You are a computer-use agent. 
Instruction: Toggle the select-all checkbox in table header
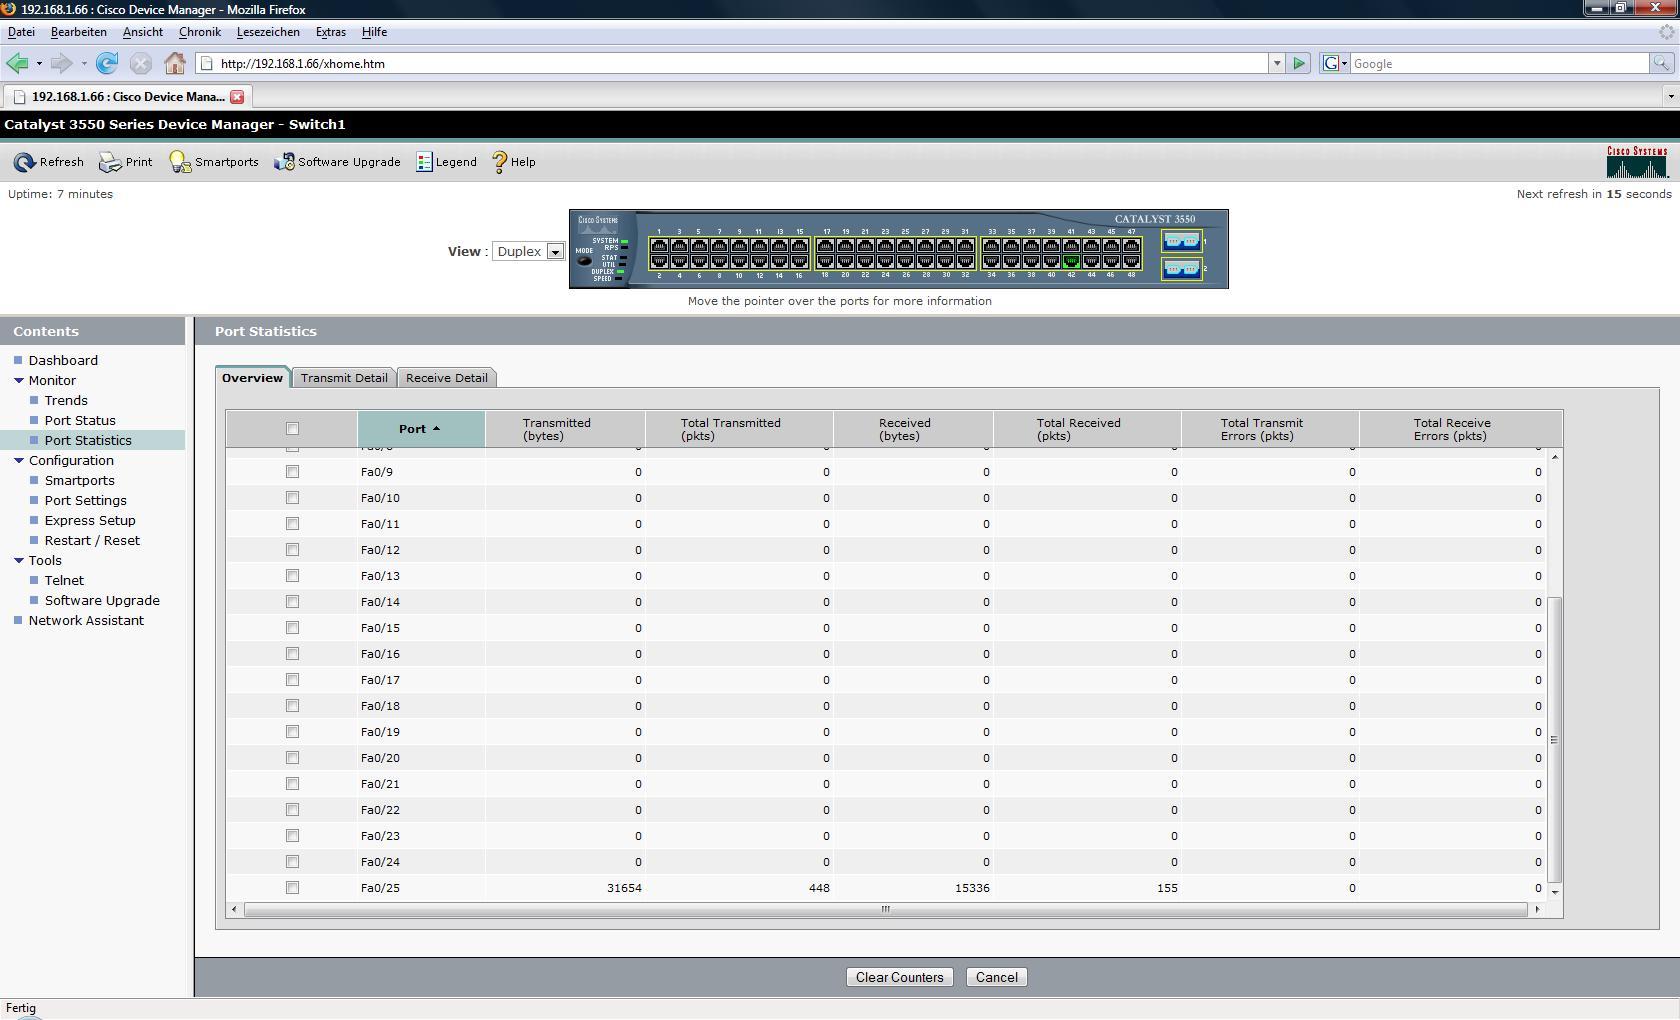coord(292,429)
